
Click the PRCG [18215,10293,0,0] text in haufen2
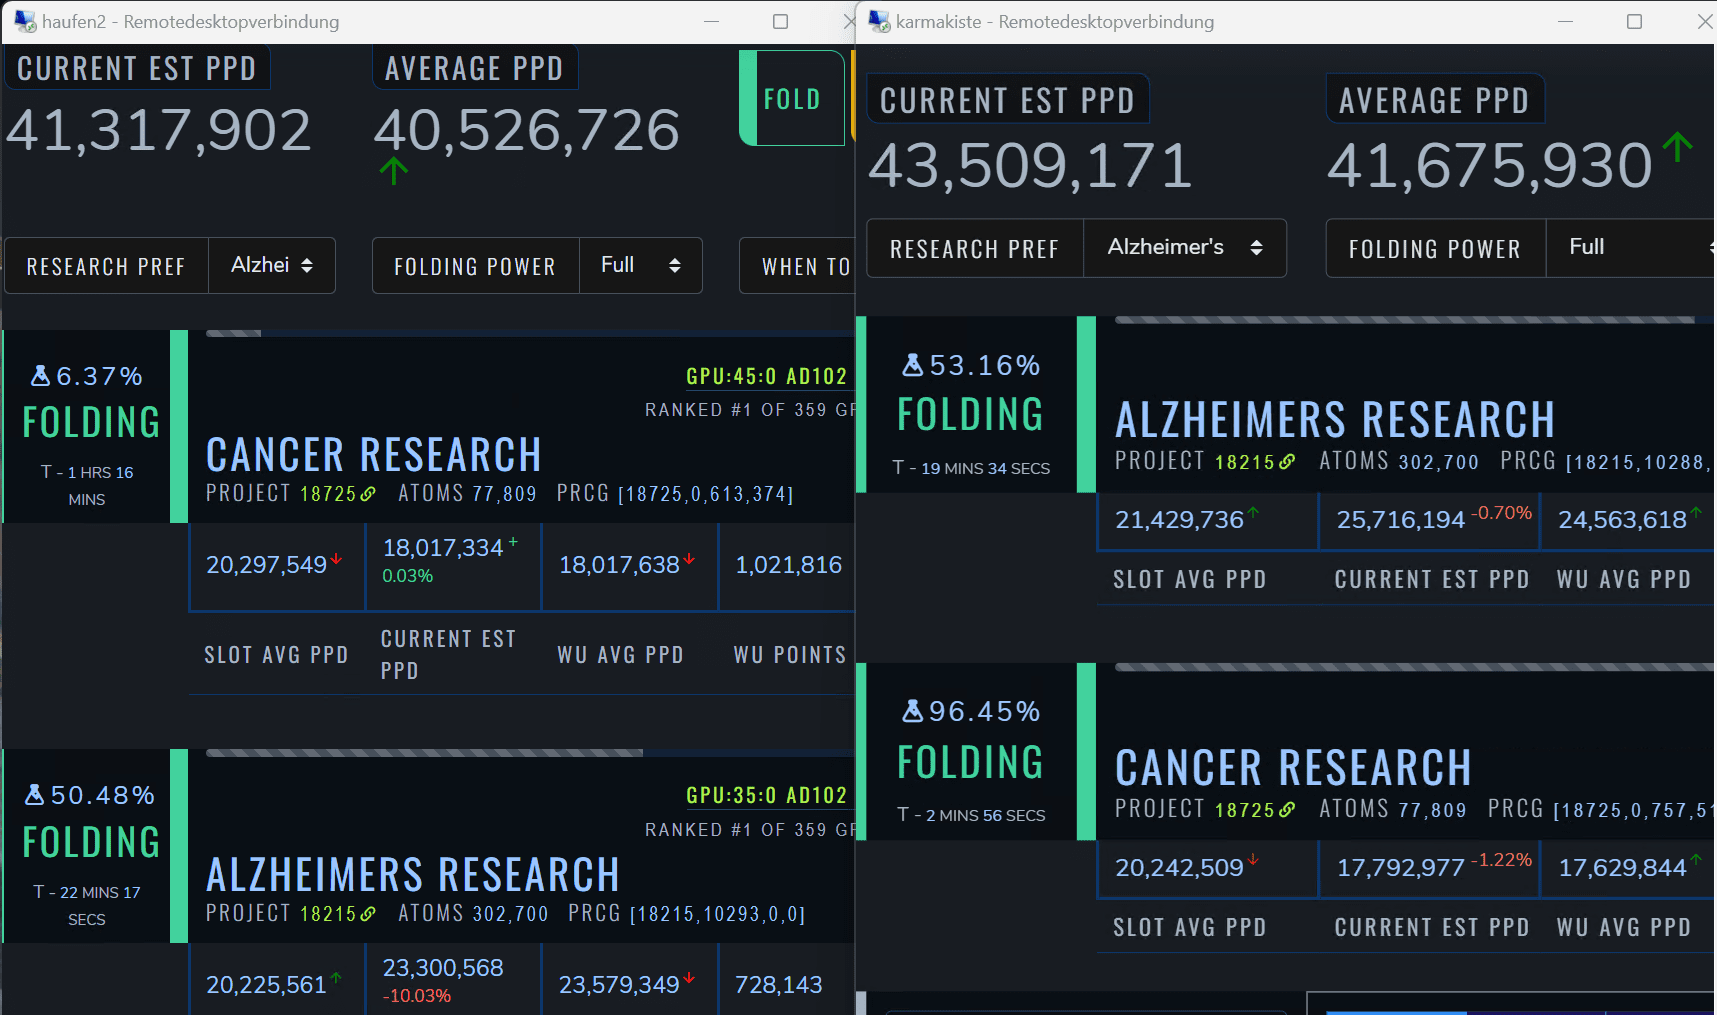(x=687, y=914)
